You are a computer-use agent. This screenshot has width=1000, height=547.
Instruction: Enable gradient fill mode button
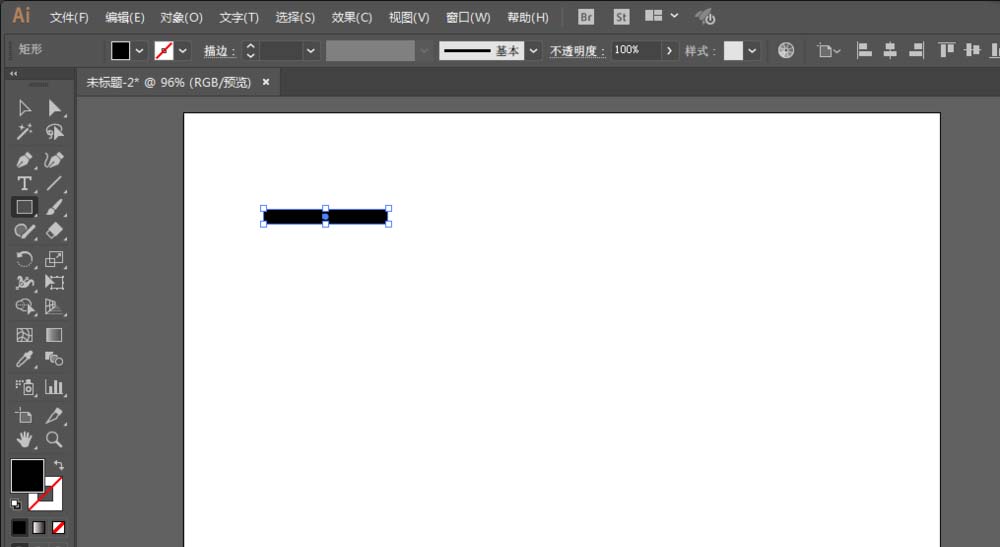pyautogui.click(x=39, y=526)
